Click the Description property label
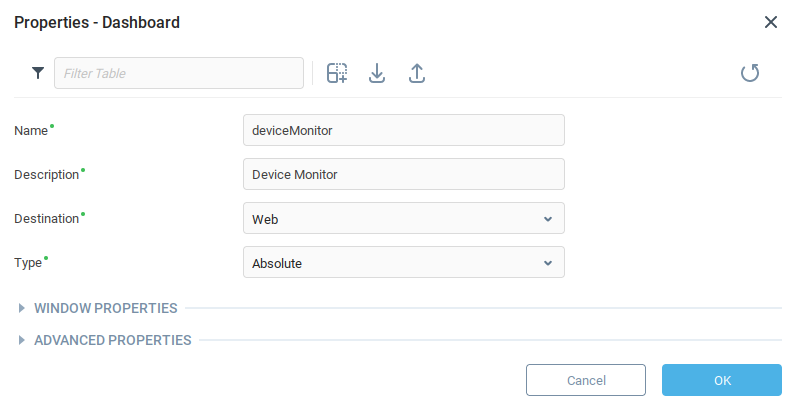 46,175
